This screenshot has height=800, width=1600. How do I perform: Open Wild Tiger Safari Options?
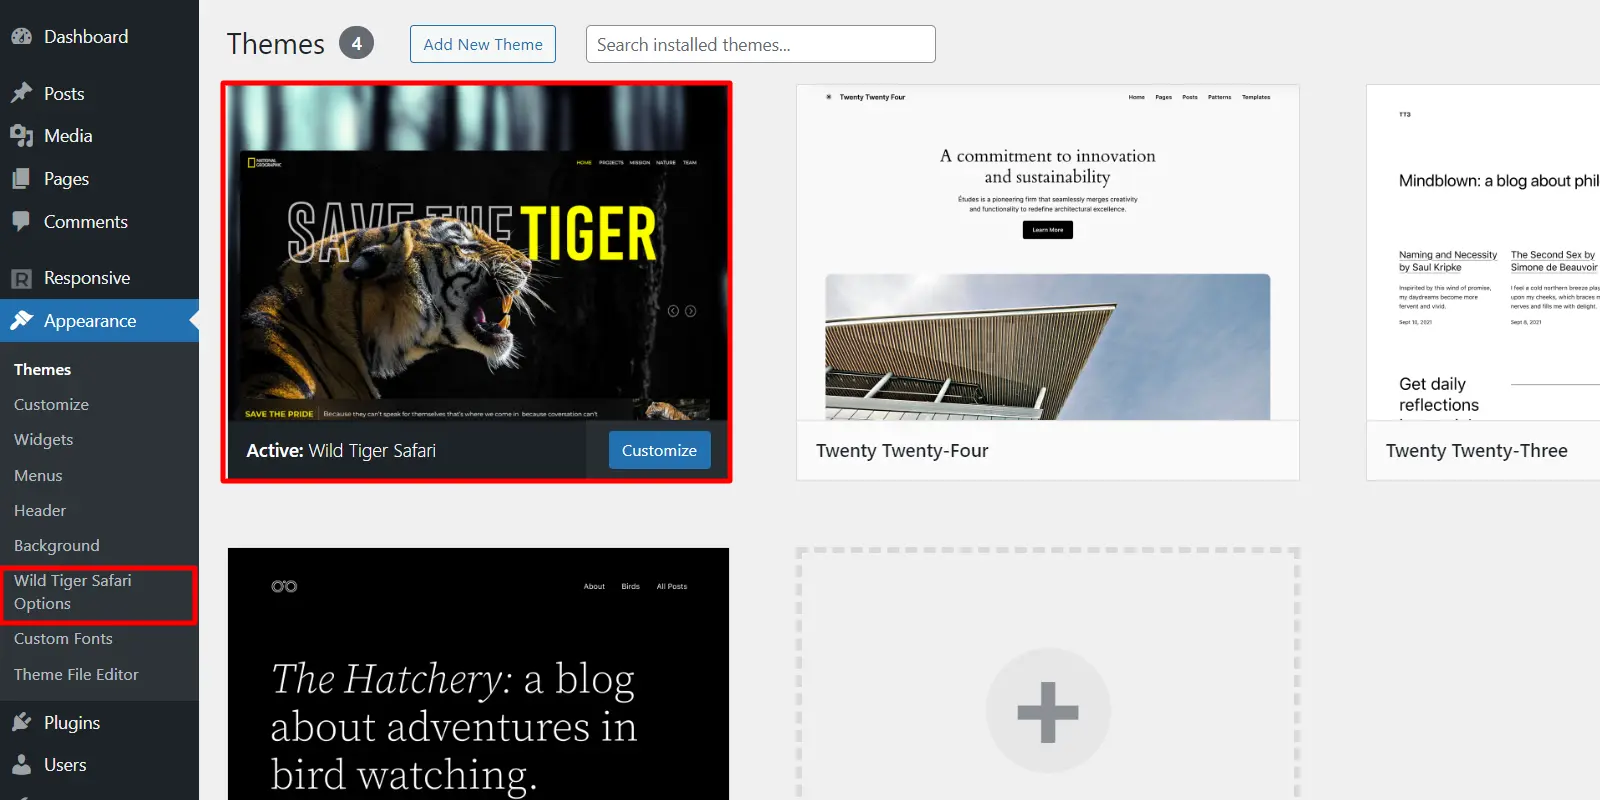click(x=73, y=592)
